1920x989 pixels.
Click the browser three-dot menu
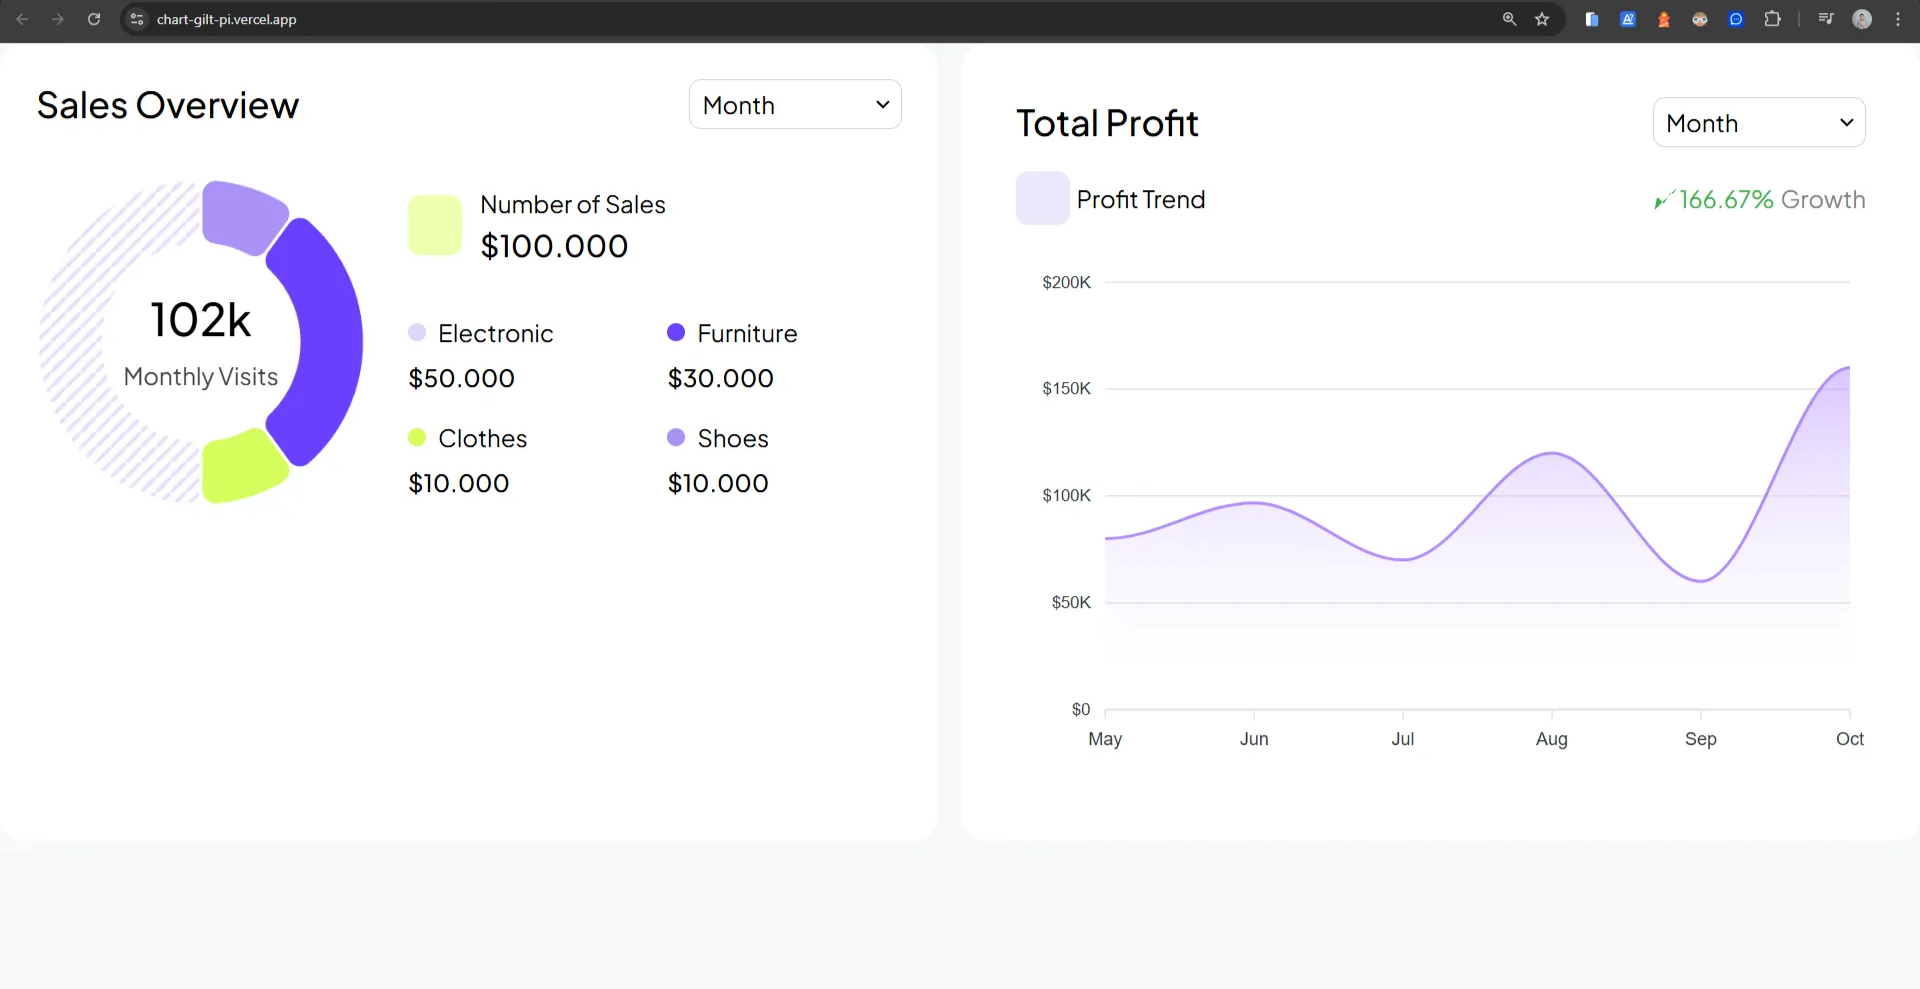click(x=1899, y=19)
